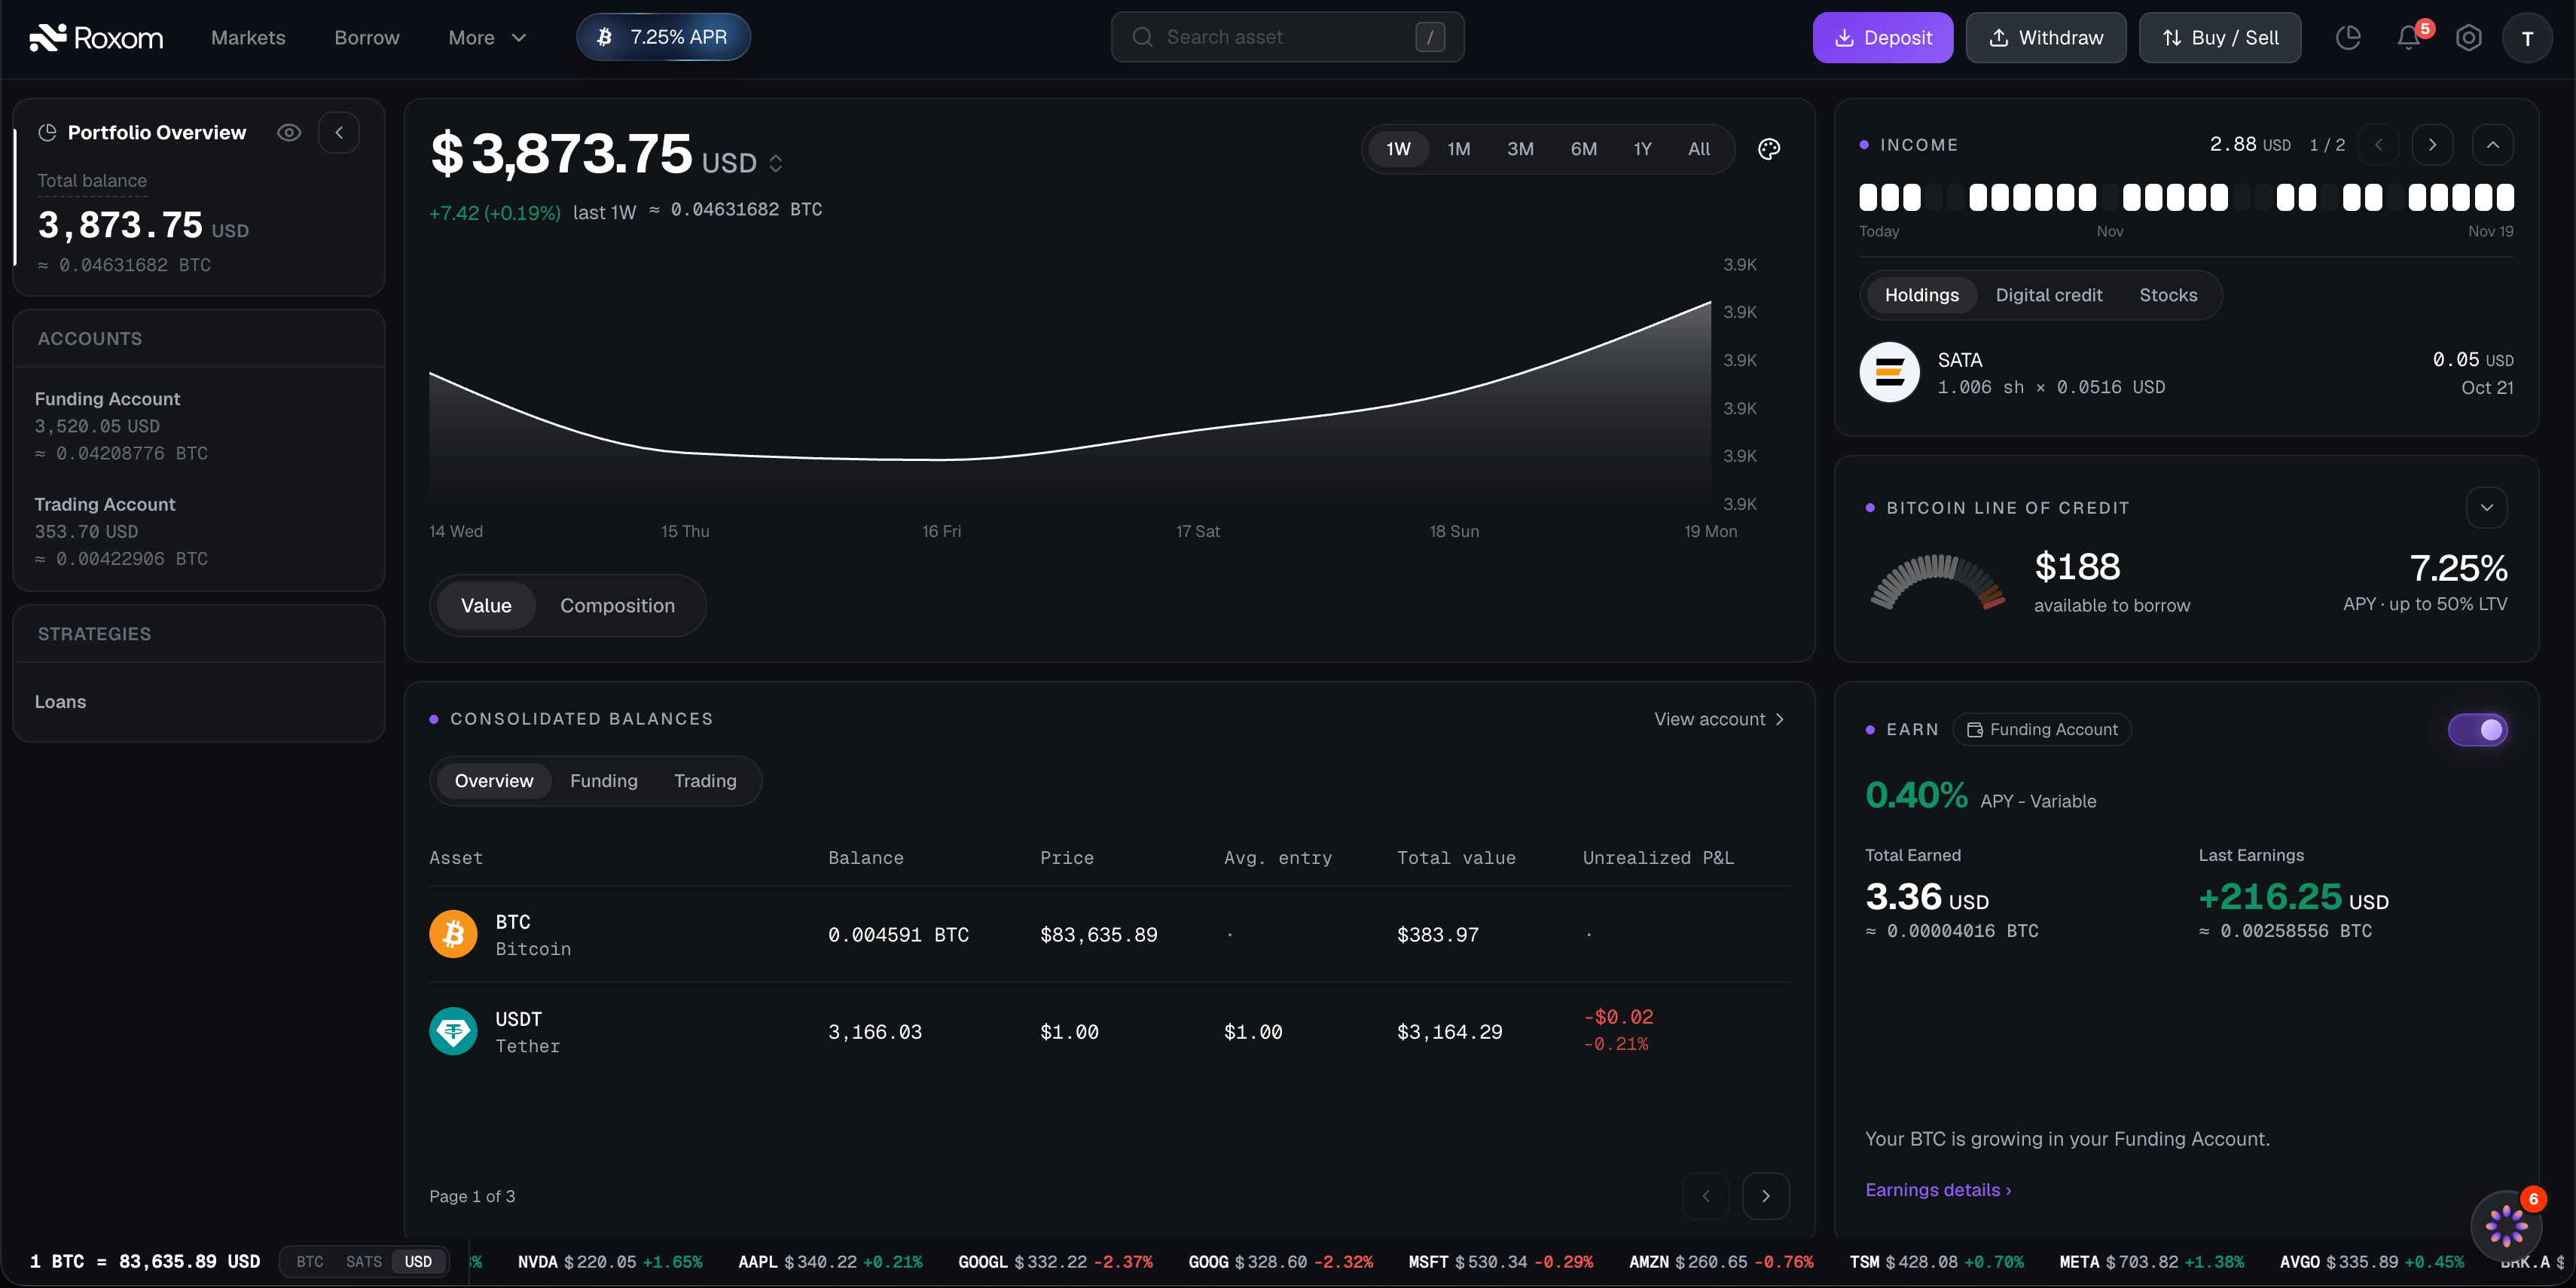
Task: Click the SATA asset icon
Action: click(x=1889, y=372)
